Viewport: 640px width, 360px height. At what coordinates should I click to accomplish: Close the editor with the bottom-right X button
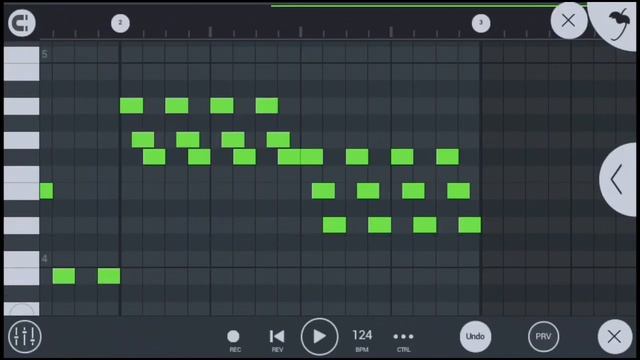614,337
